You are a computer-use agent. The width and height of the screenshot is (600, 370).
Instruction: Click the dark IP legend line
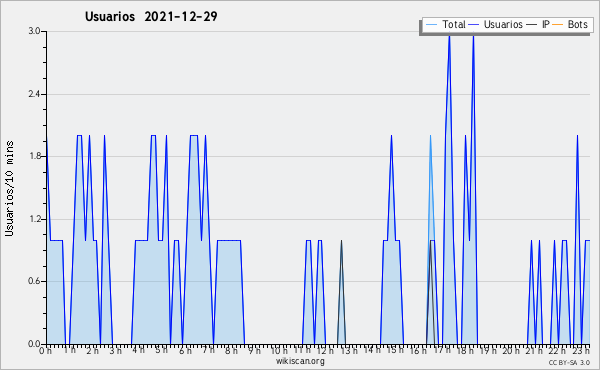(x=532, y=25)
